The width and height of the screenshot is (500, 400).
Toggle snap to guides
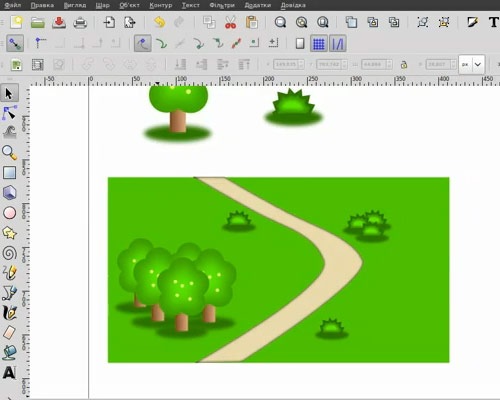click(338, 43)
